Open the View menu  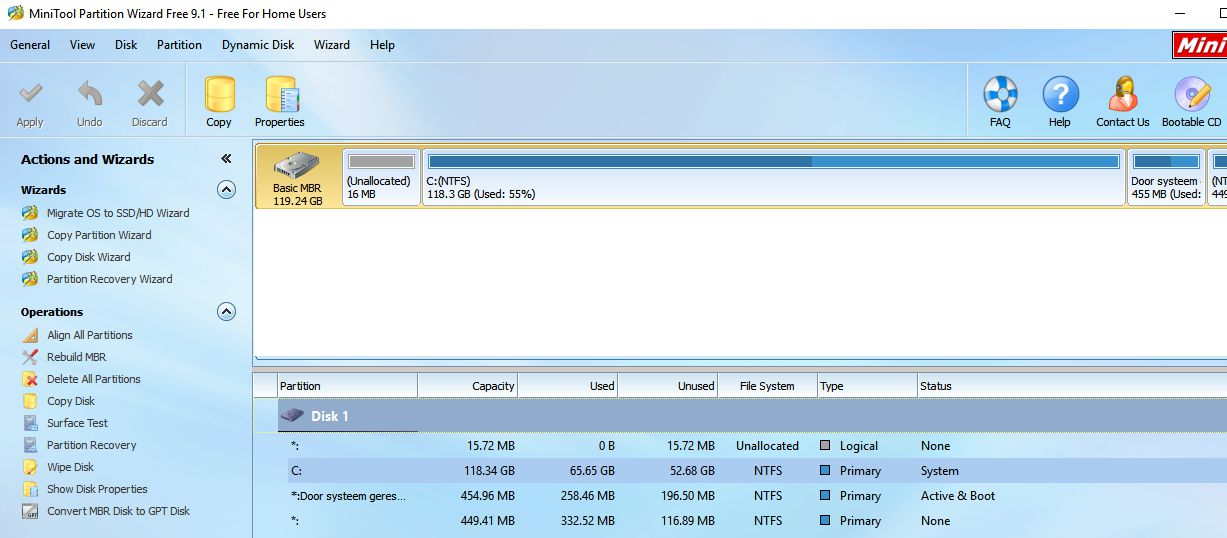pyautogui.click(x=83, y=45)
